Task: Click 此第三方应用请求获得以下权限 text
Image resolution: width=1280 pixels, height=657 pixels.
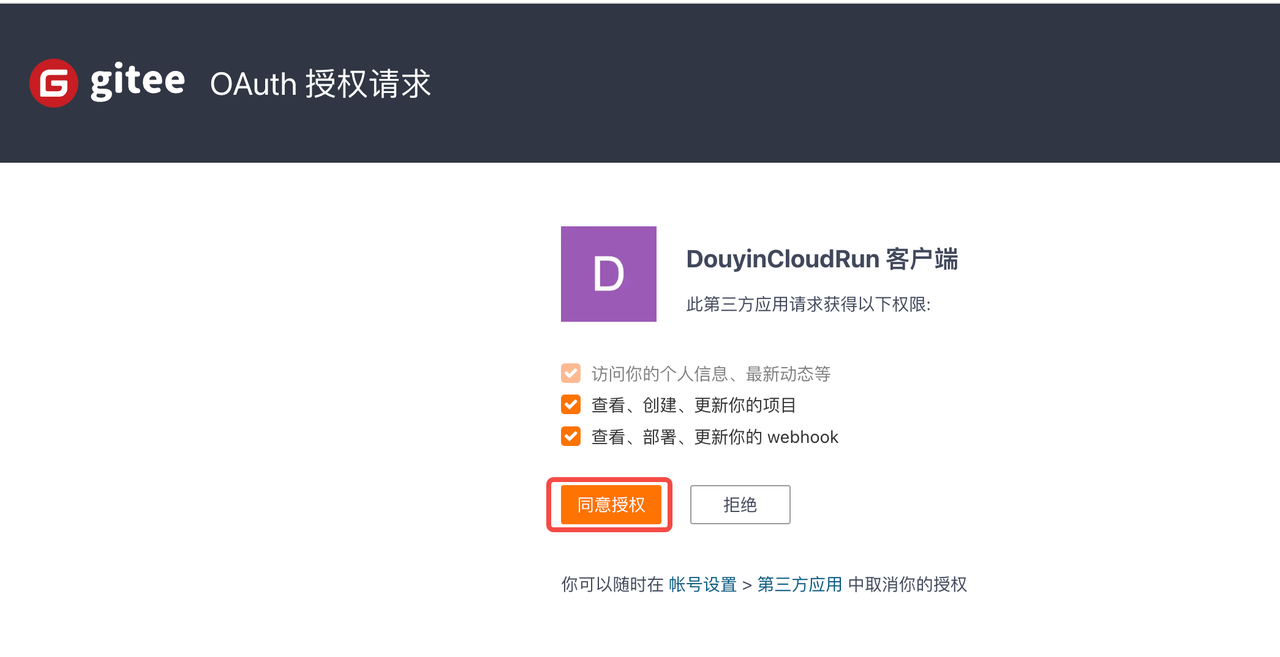Action: click(x=808, y=304)
